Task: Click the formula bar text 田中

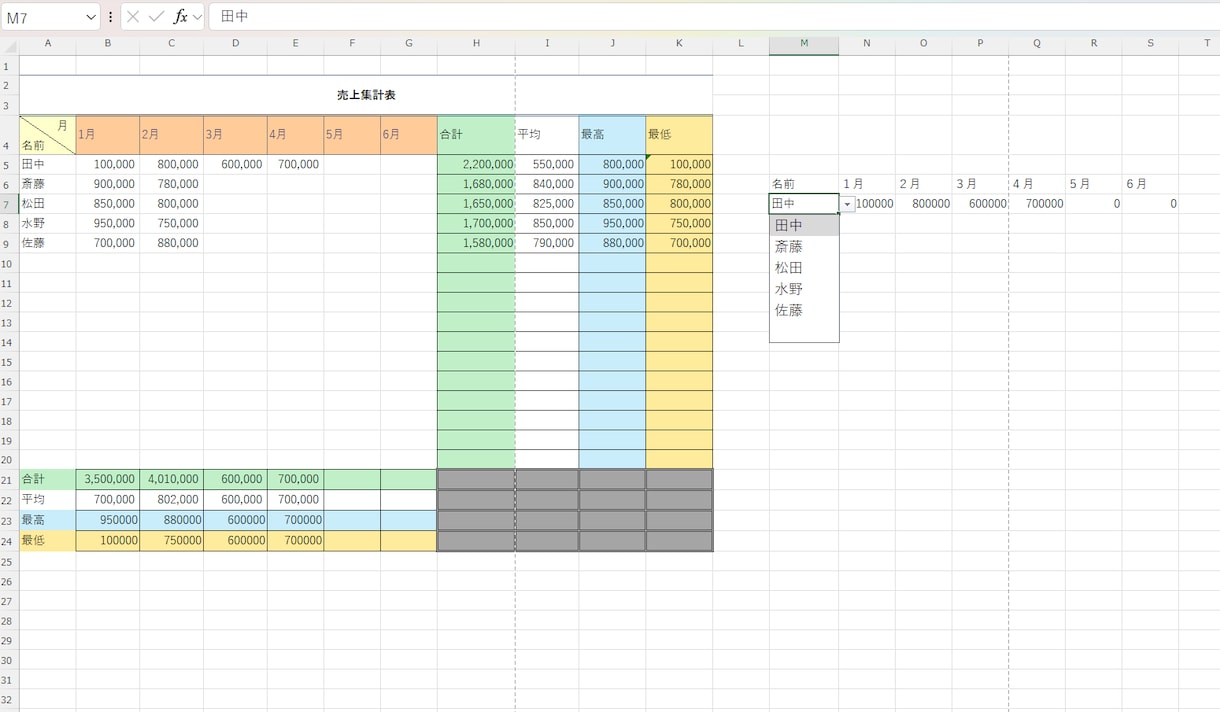Action: [x=235, y=17]
